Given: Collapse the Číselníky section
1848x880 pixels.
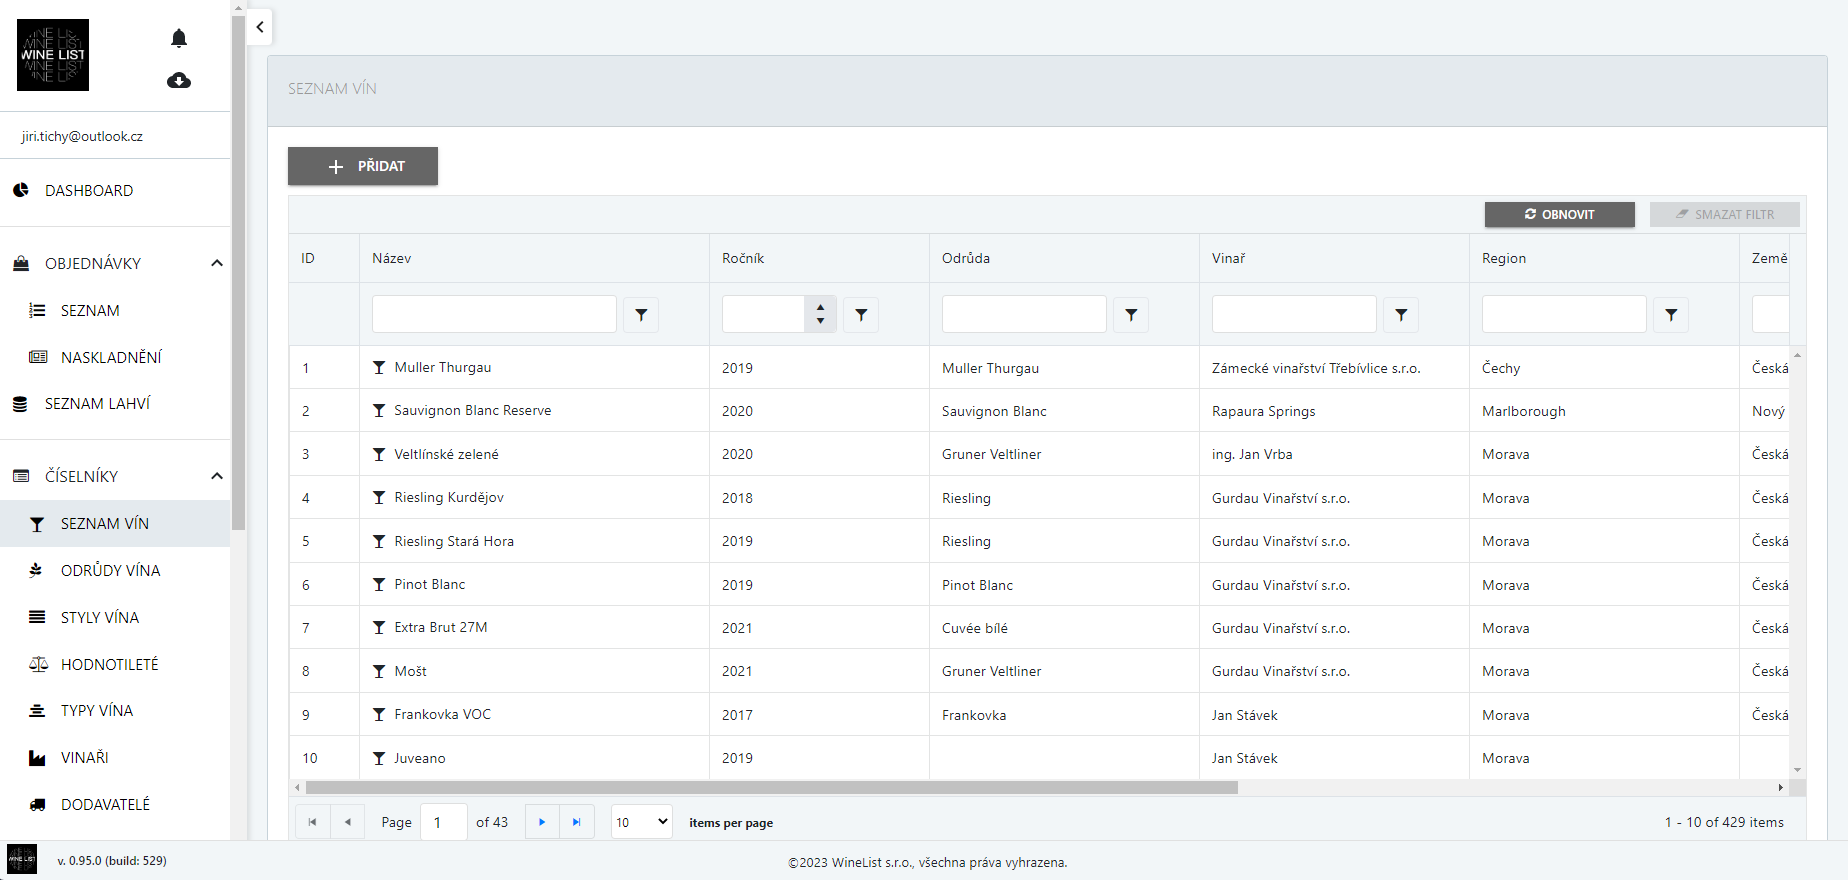Looking at the screenshot, I should (x=216, y=476).
